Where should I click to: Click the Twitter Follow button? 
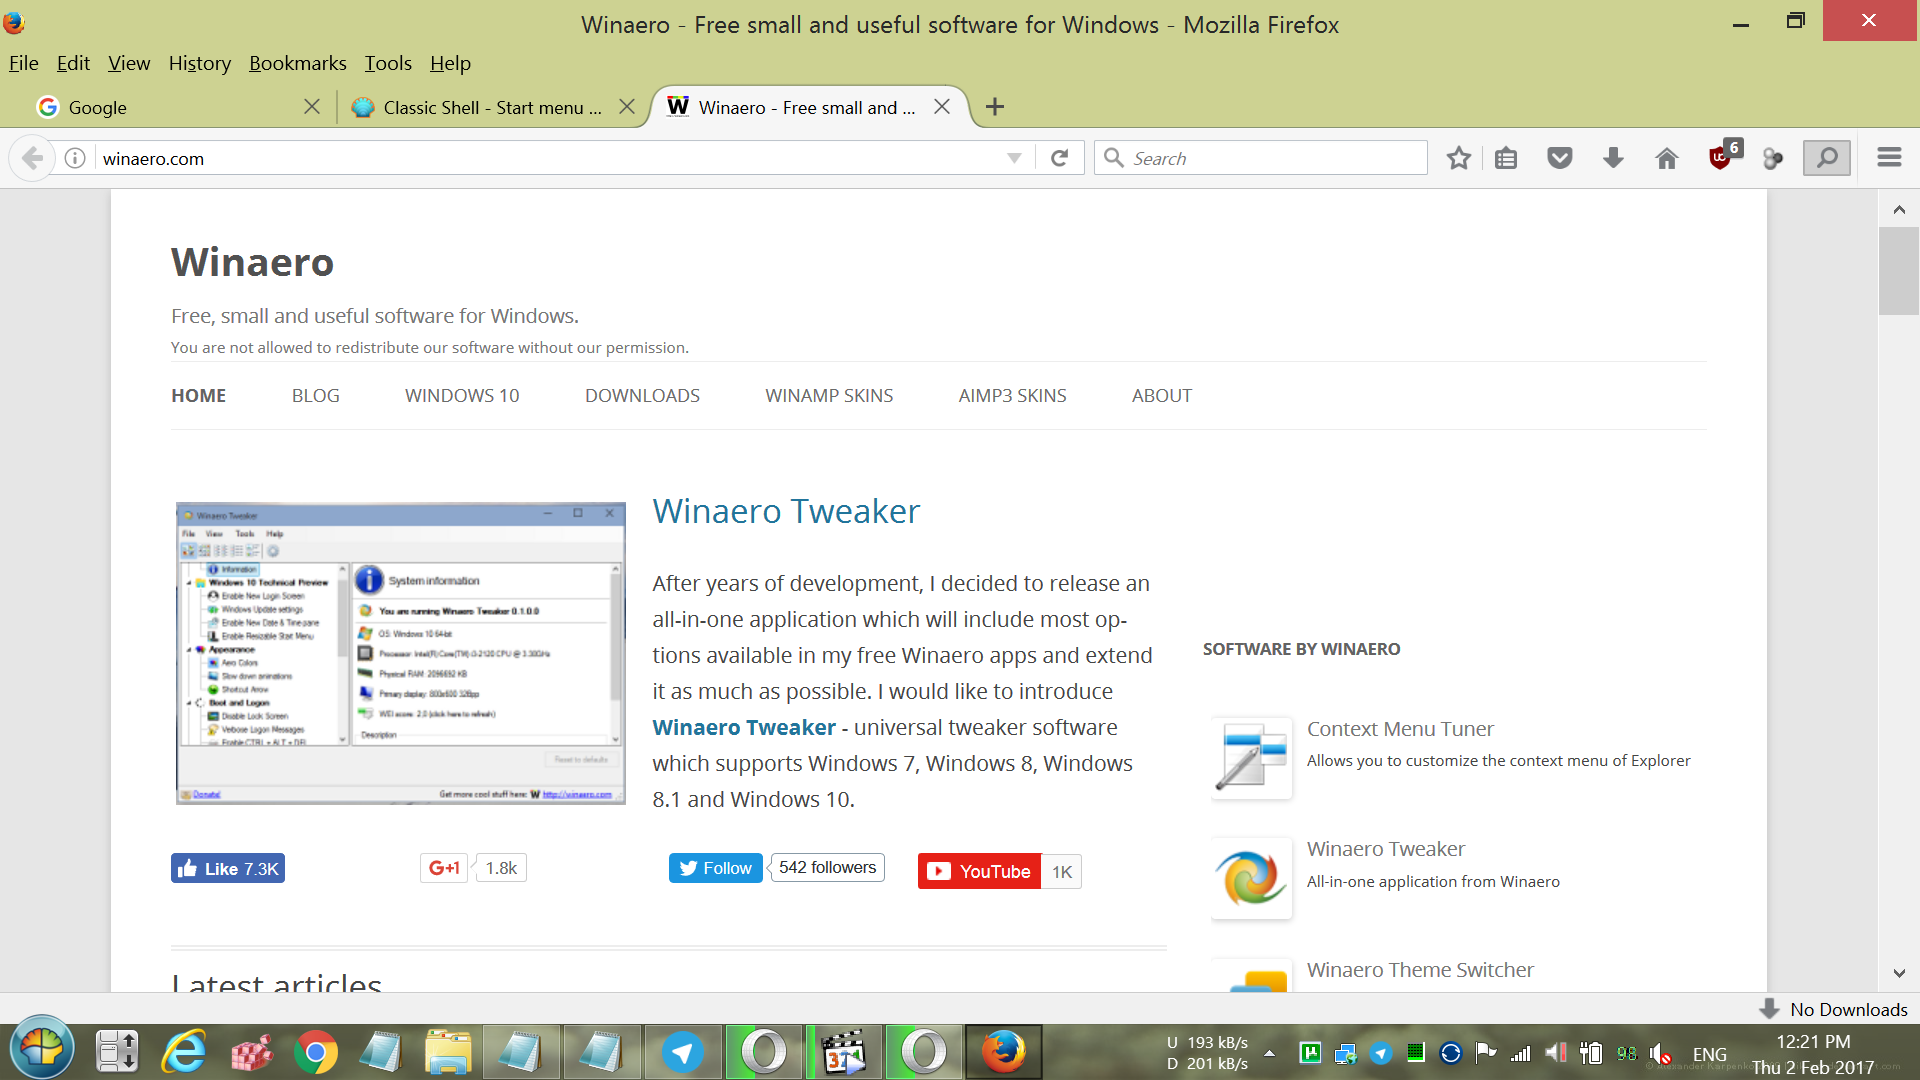click(x=715, y=868)
